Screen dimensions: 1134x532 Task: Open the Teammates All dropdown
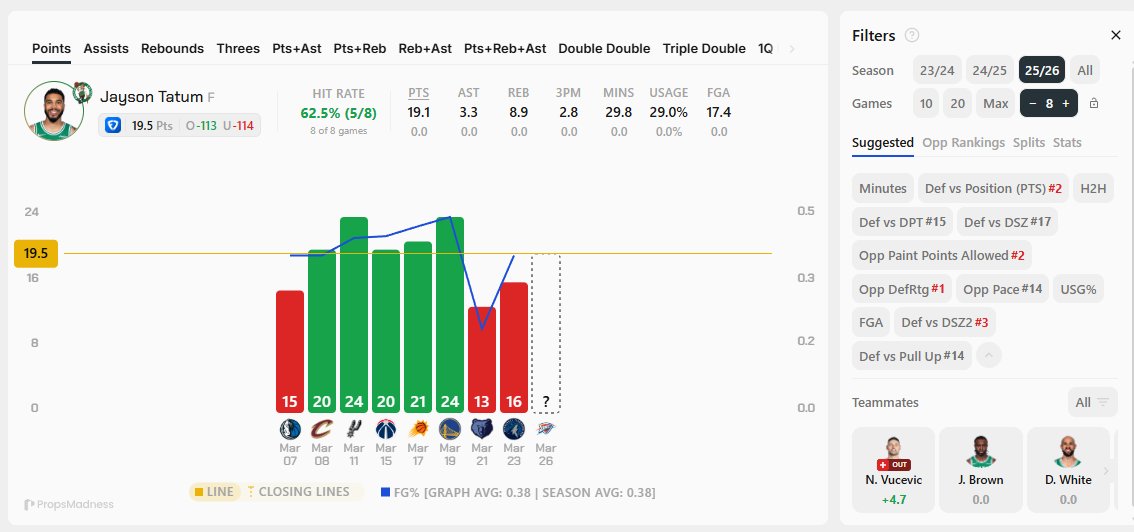[1092, 402]
